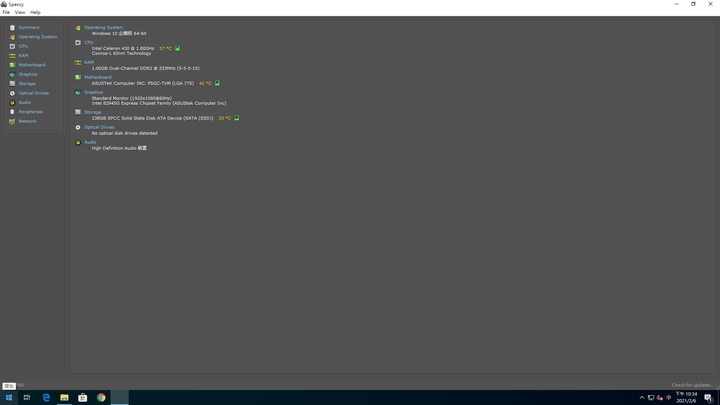
Task: Click the Motherboard sidebar icon
Action: [x=12, y=65]
